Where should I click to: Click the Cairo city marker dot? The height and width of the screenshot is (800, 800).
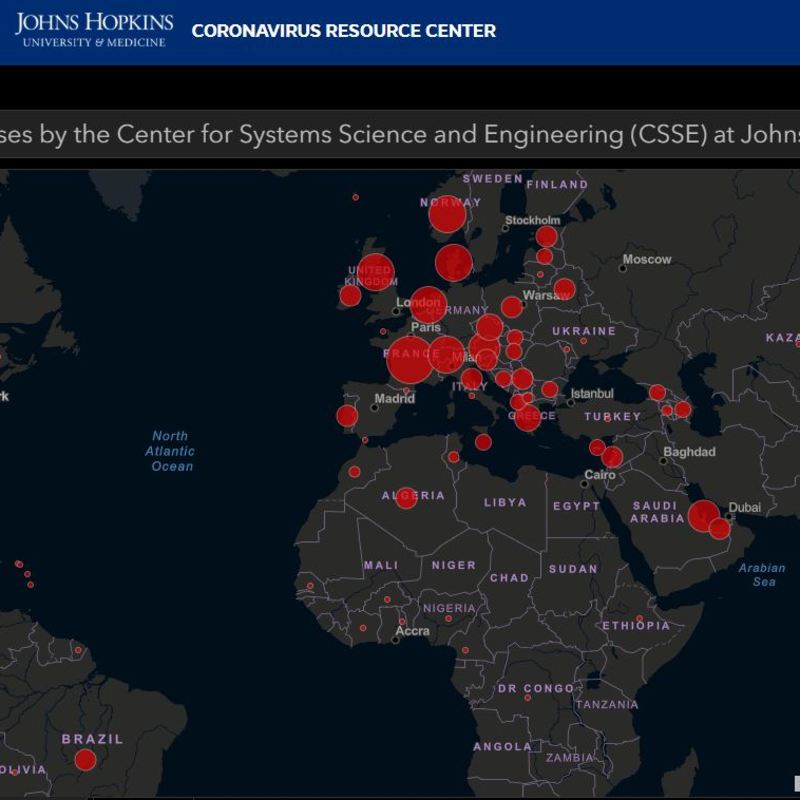(x=585, y=485)
